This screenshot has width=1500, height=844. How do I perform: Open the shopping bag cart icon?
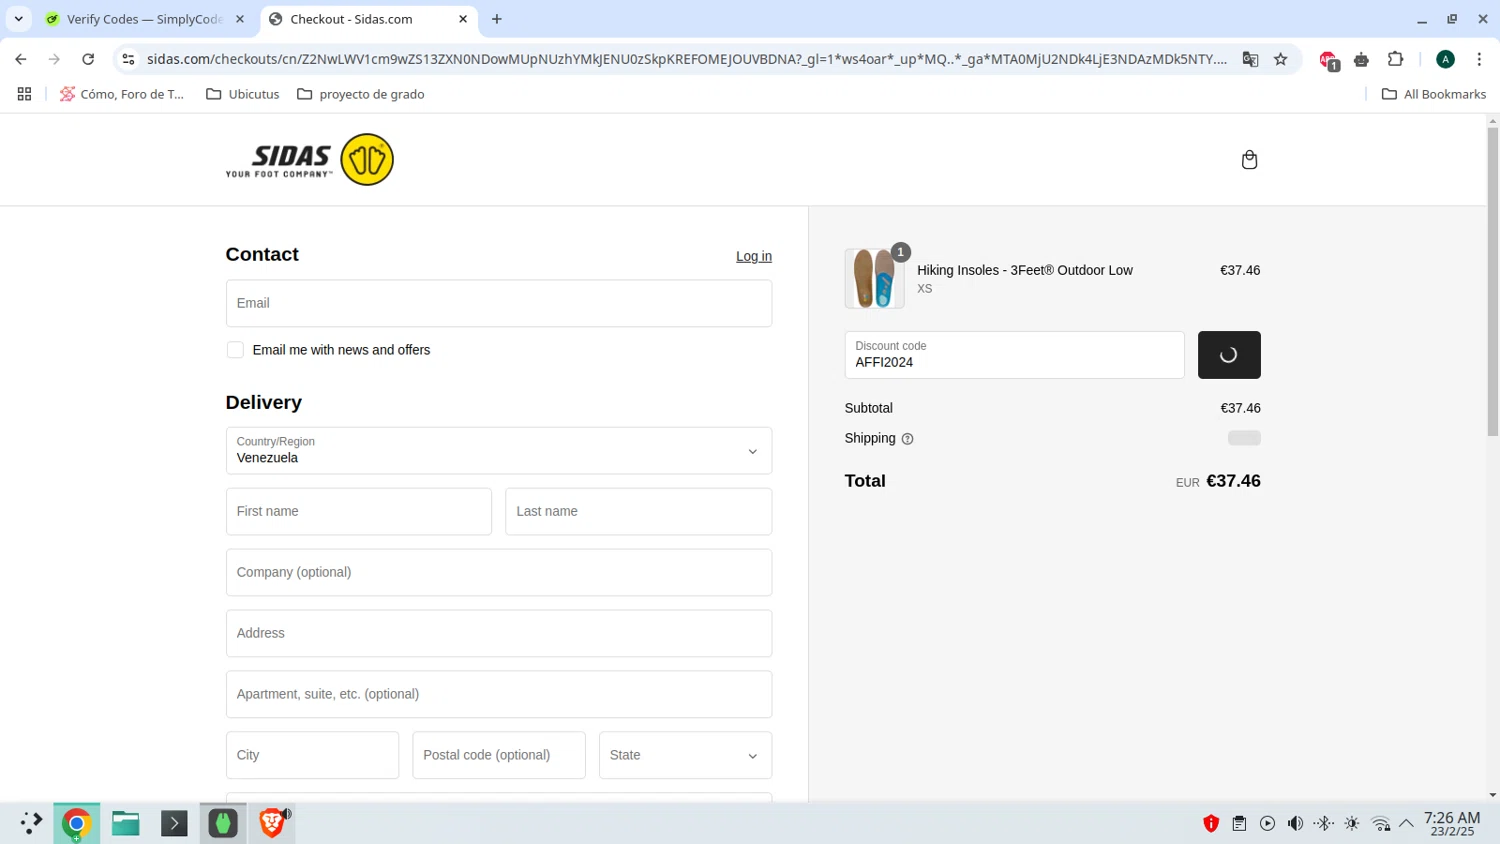[1249, 160]
